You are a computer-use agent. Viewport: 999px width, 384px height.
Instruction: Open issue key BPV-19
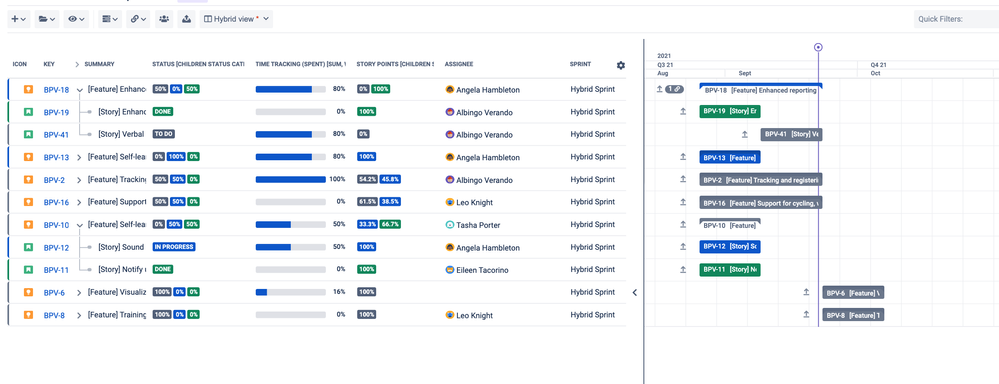(56, 113)
